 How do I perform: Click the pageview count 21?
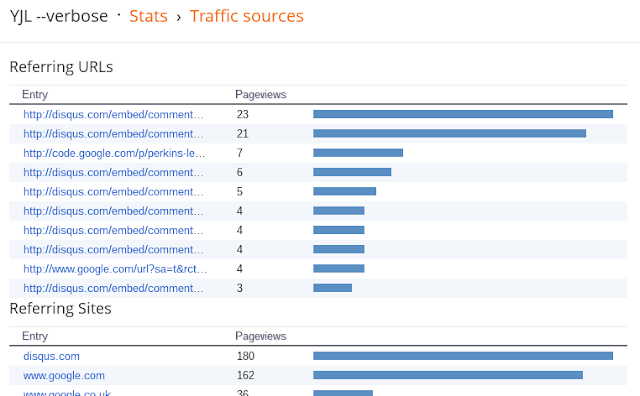[242, 134]
